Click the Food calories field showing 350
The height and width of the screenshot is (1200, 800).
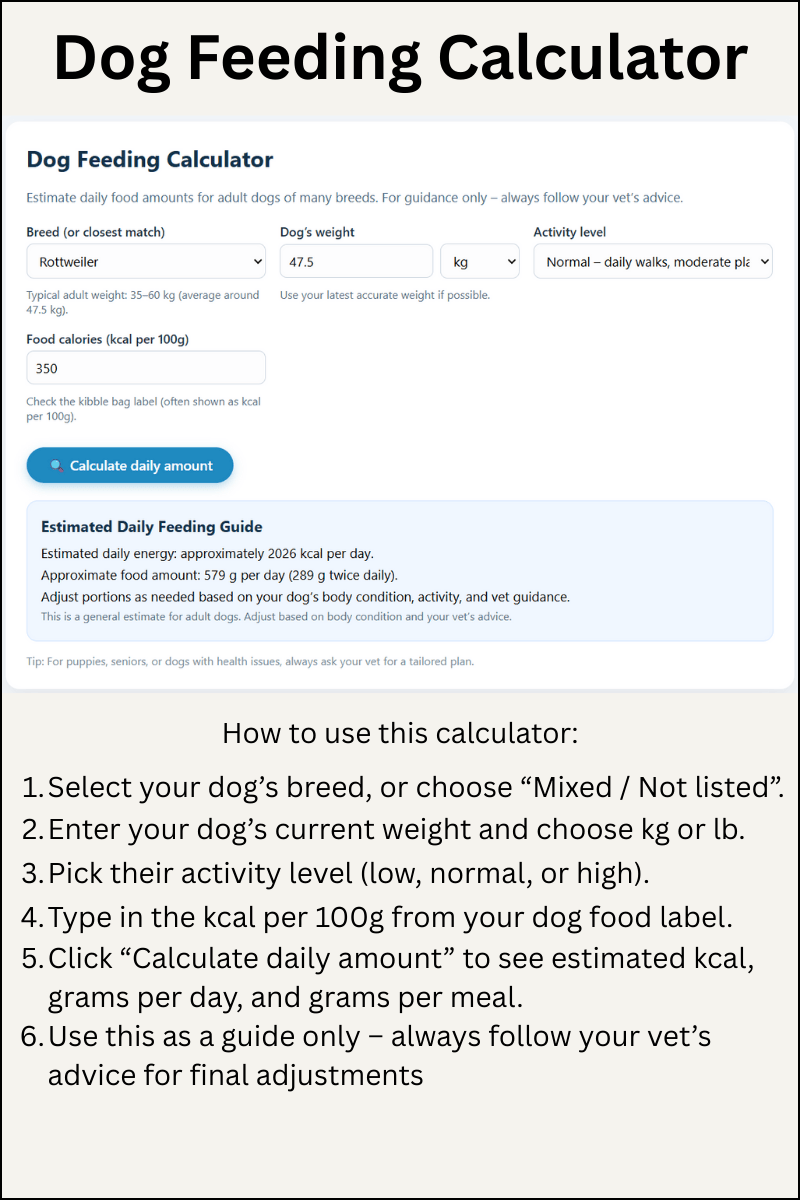coord(146,368)
